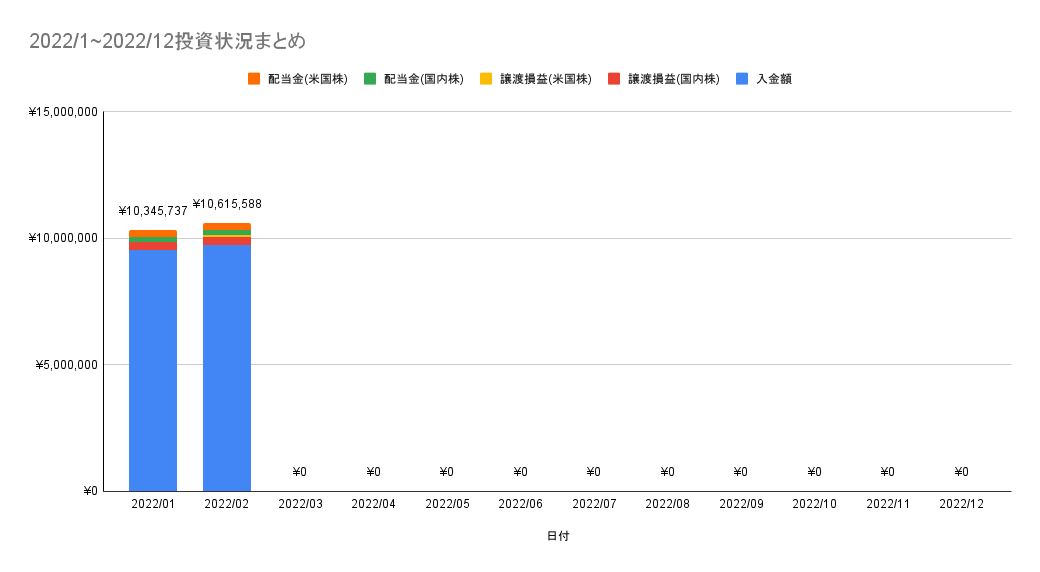Image resolution: width=1040 pixels, height=572 pixels.
Task: Select the 入金額 legend label
Action: [x=774, y=79]
